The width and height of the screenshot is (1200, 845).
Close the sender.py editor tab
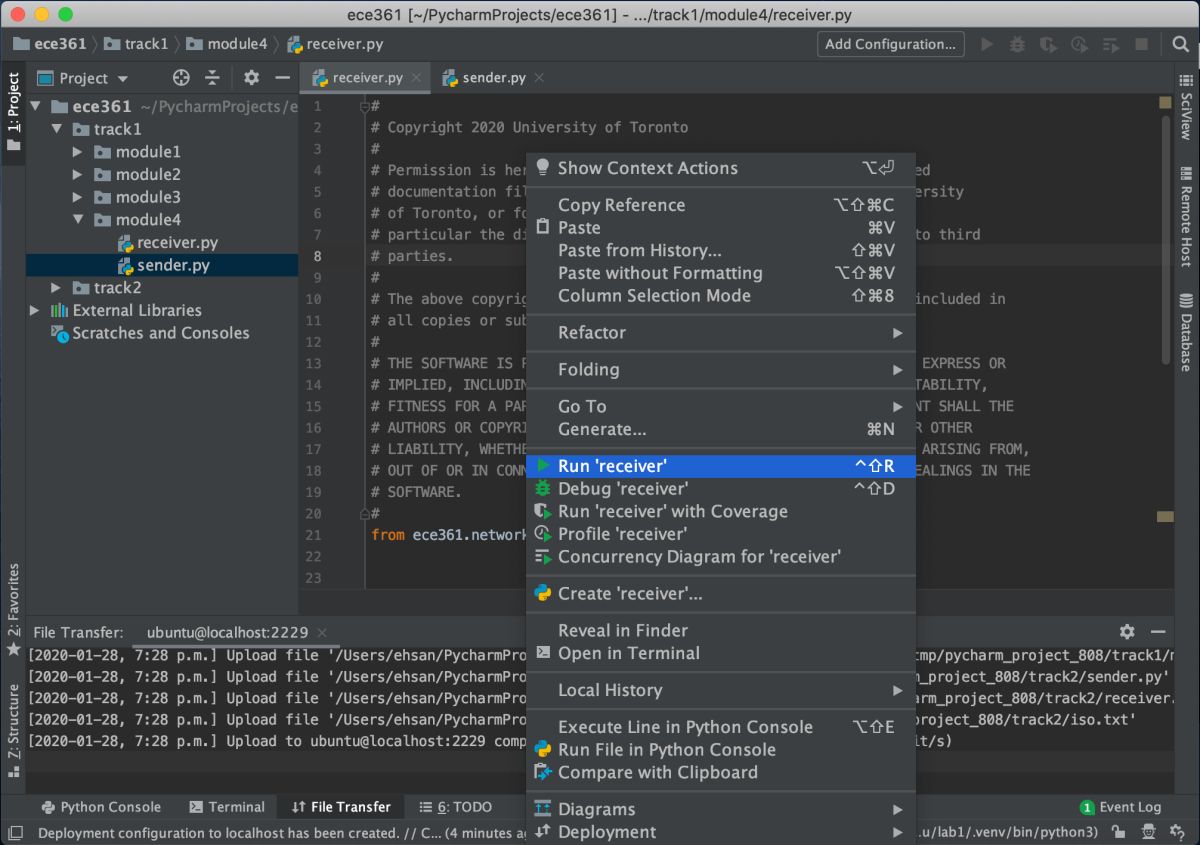pos(539,78)
